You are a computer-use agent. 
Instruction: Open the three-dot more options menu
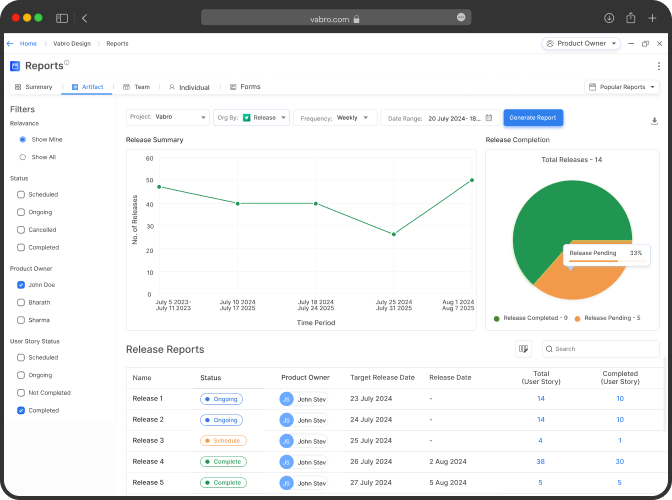tap(659, 66)
